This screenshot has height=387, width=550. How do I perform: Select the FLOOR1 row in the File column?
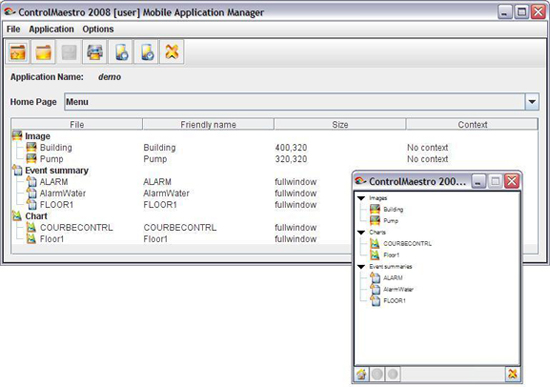pyautogui.click(x=56, y=205)
